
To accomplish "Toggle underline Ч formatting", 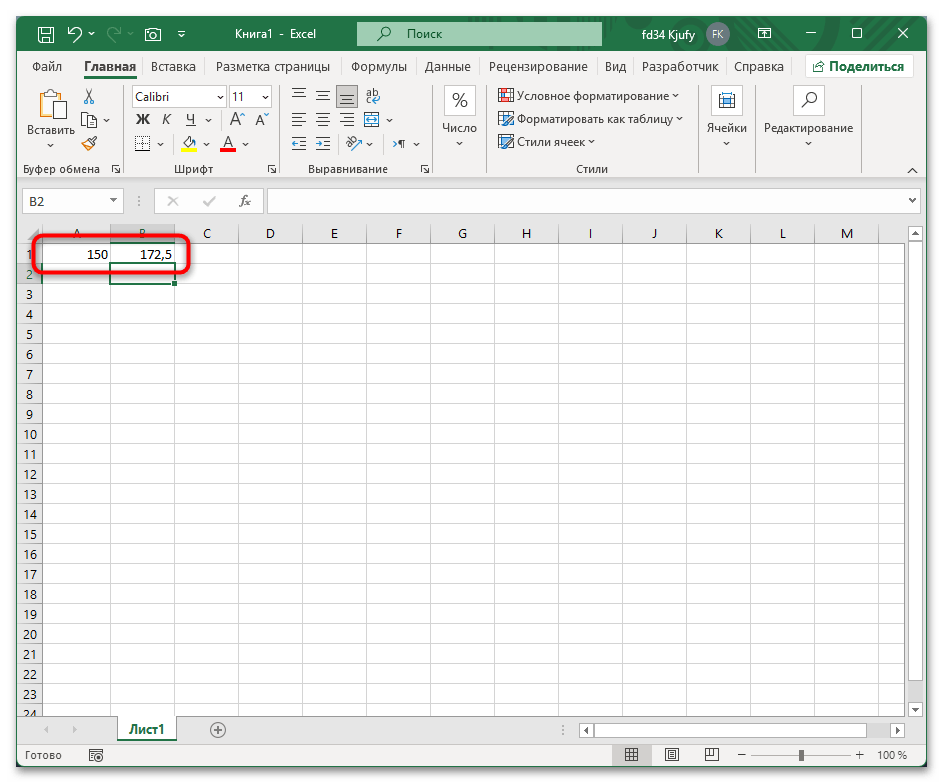I will (191, 120).
